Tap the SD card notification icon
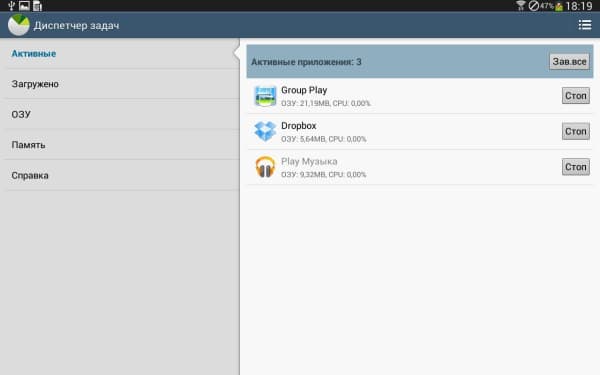This screenshot has height=375, width=600. [38, 5]
